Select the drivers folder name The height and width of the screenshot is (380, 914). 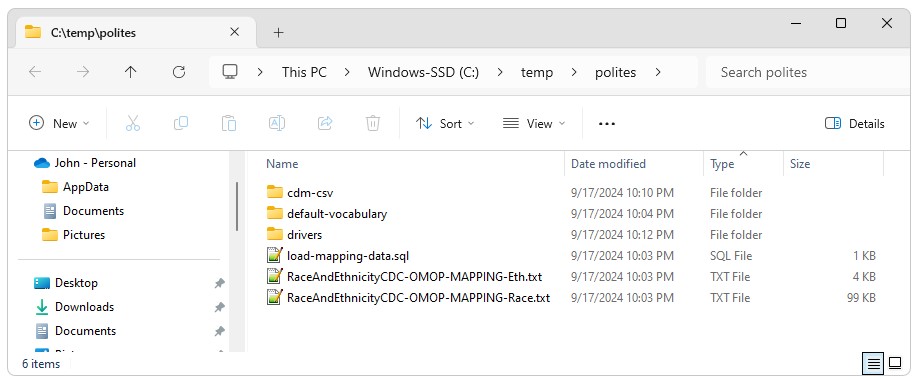tap(304, 234)
